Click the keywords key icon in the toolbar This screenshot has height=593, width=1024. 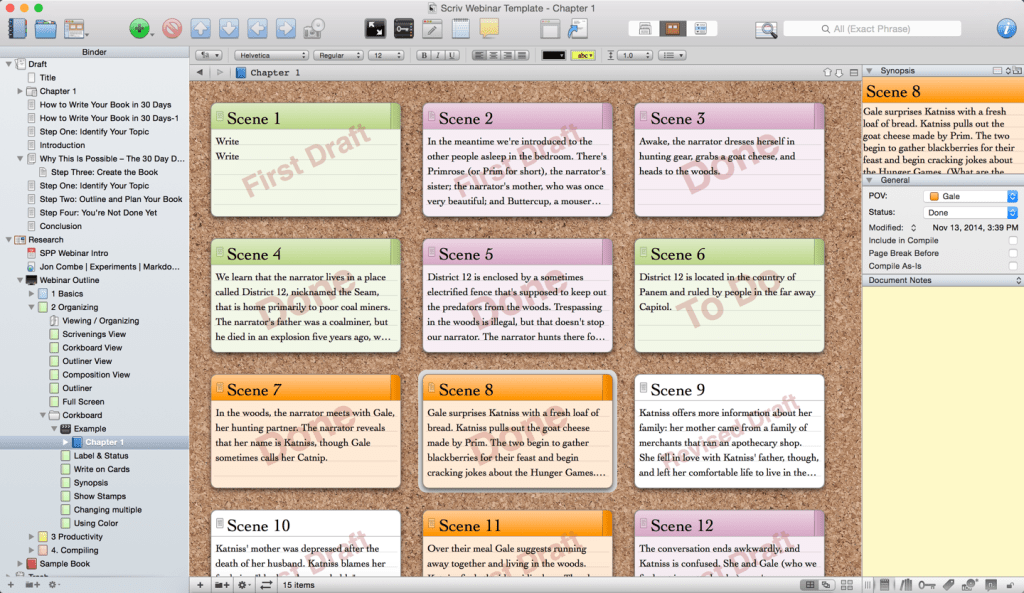(x=404, y=27)
